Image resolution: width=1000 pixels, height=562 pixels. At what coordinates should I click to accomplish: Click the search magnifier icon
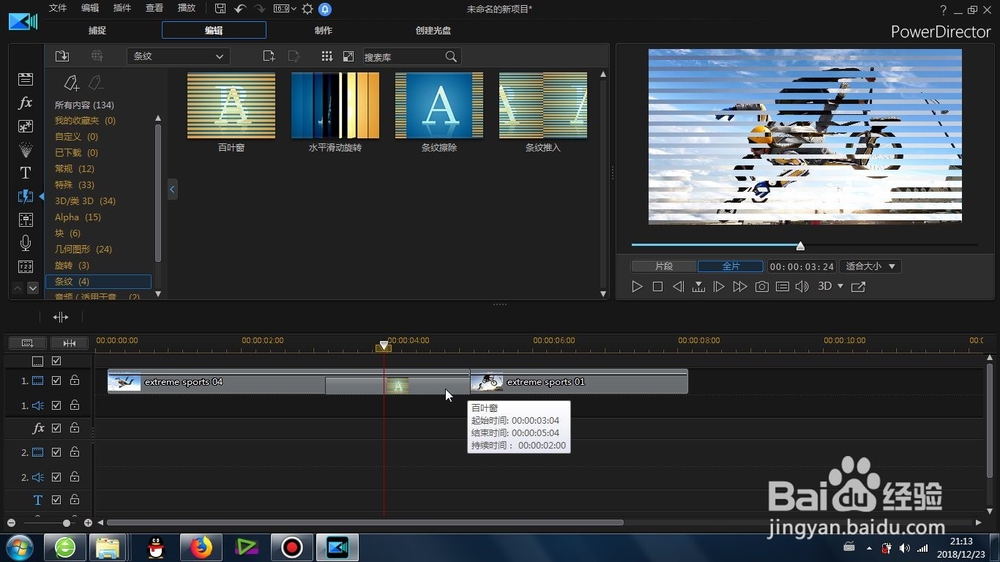[x=451, y=57]
